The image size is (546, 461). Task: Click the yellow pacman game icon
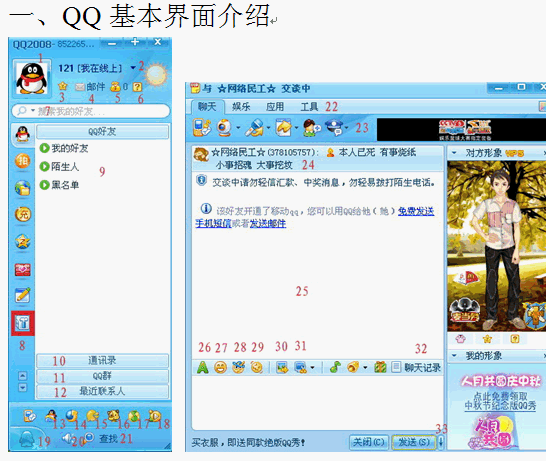point(92,416)
